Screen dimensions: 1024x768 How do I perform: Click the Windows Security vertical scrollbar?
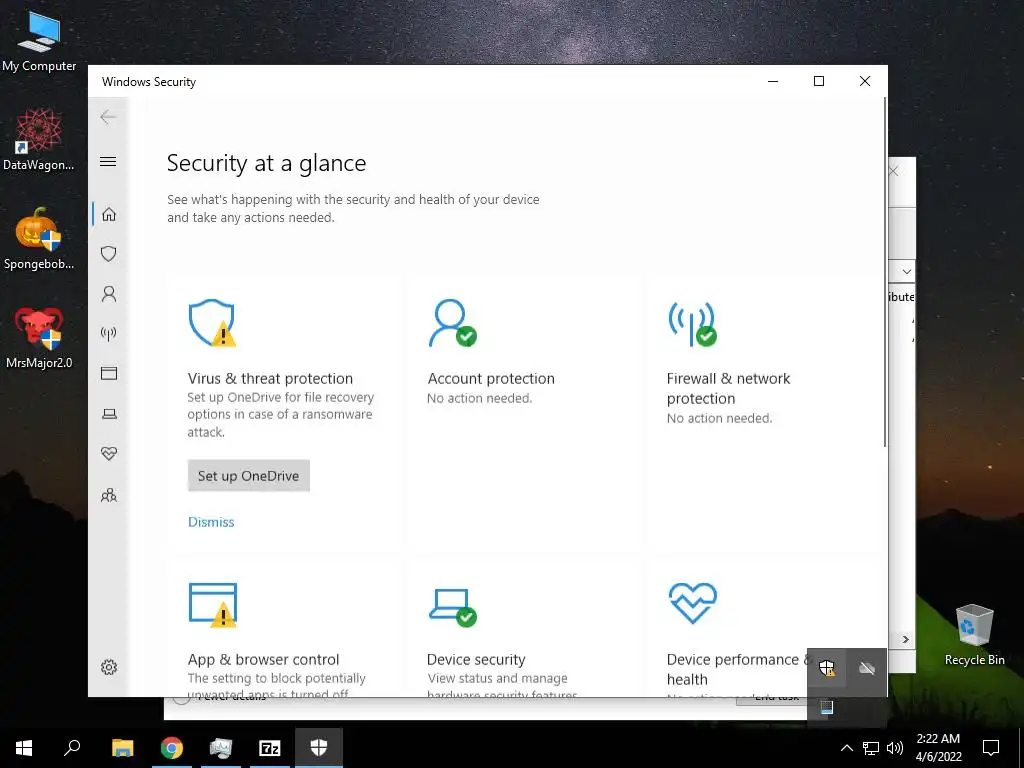tap(885, 272)
